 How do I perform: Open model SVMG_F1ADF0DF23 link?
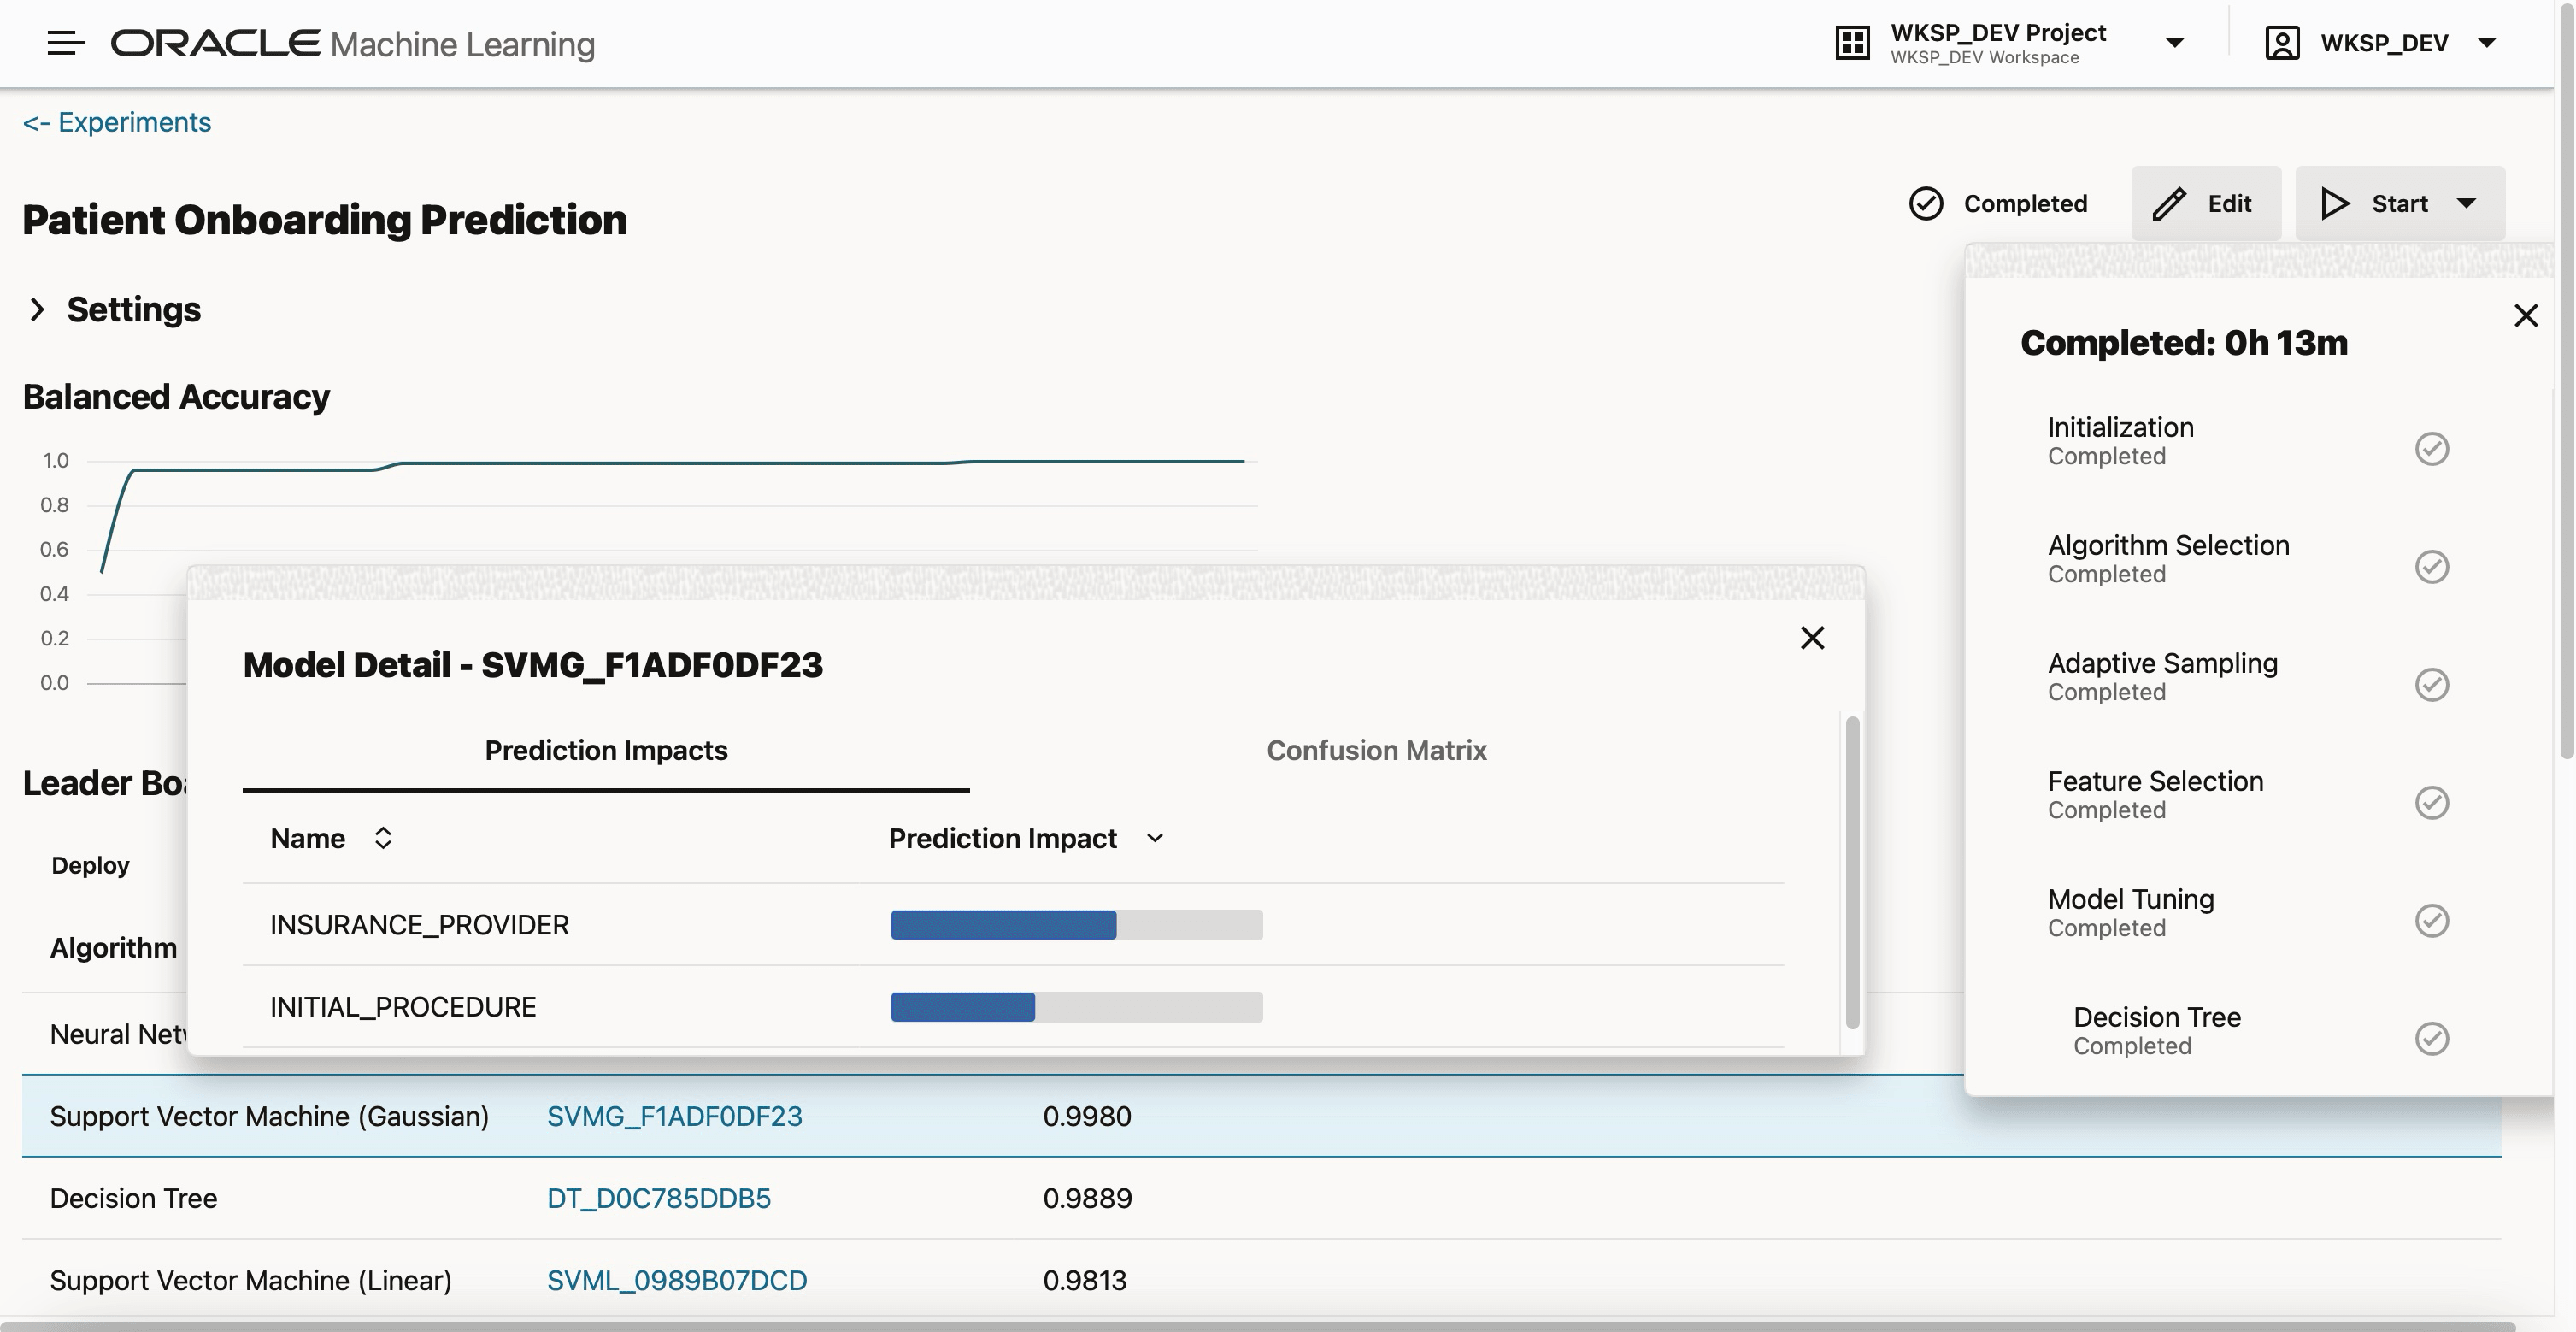(x=674, y=1116)
